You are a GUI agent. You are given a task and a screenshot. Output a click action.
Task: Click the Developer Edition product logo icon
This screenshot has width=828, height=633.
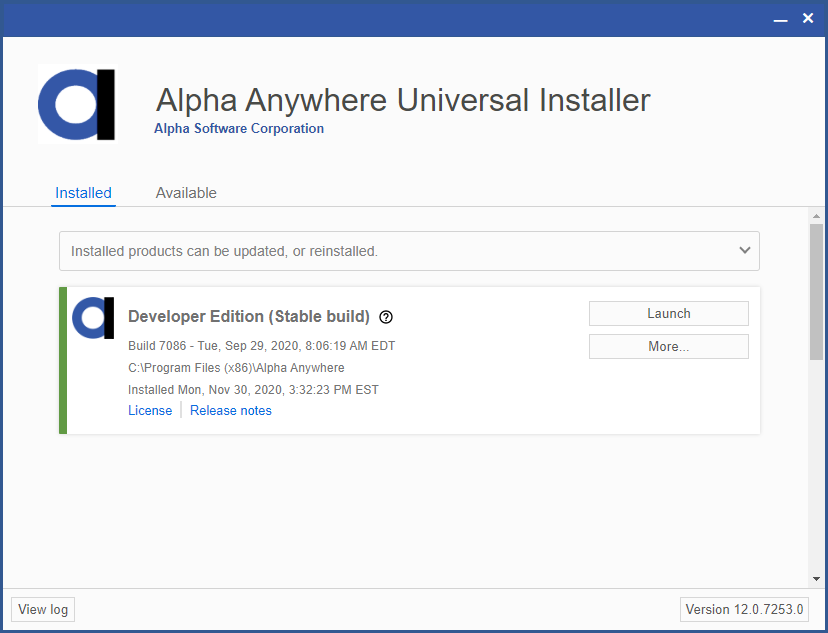tap(93, 318)
